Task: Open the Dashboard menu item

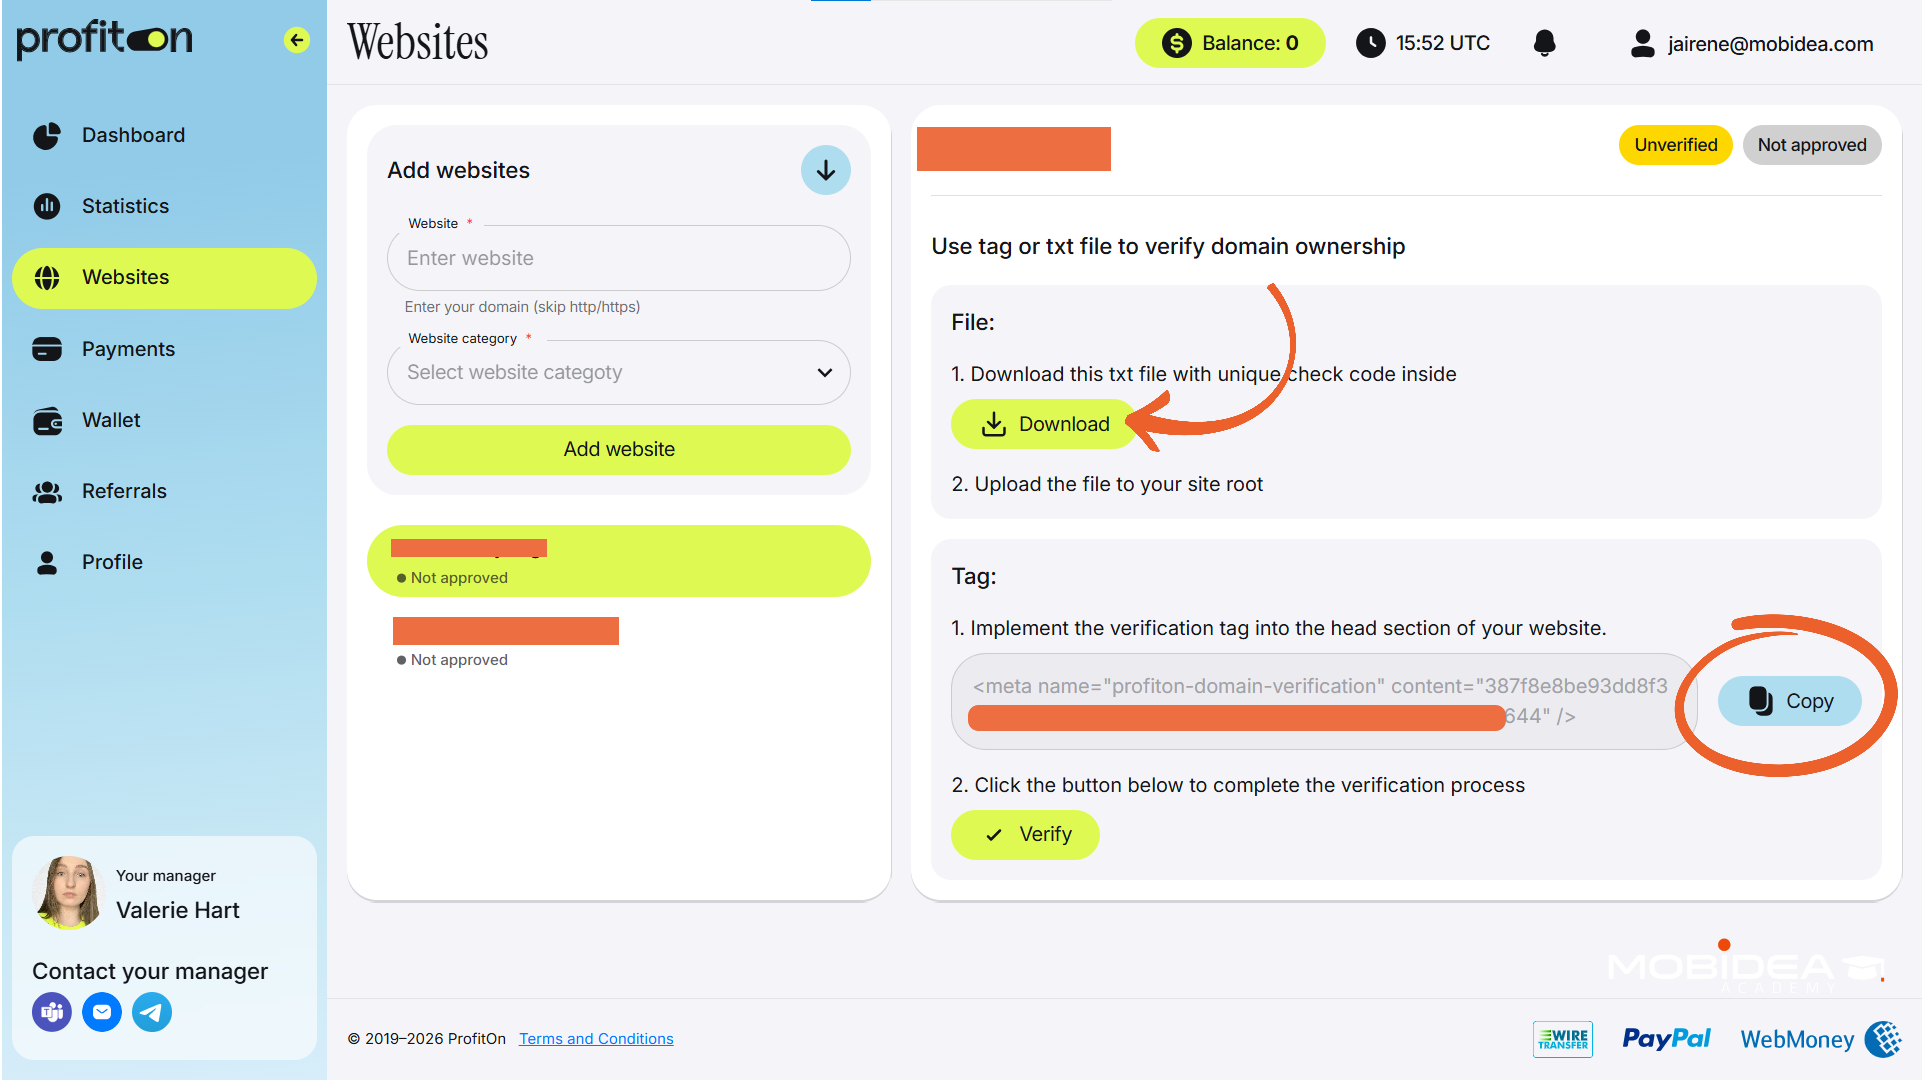Action: (x=133, y=135)
